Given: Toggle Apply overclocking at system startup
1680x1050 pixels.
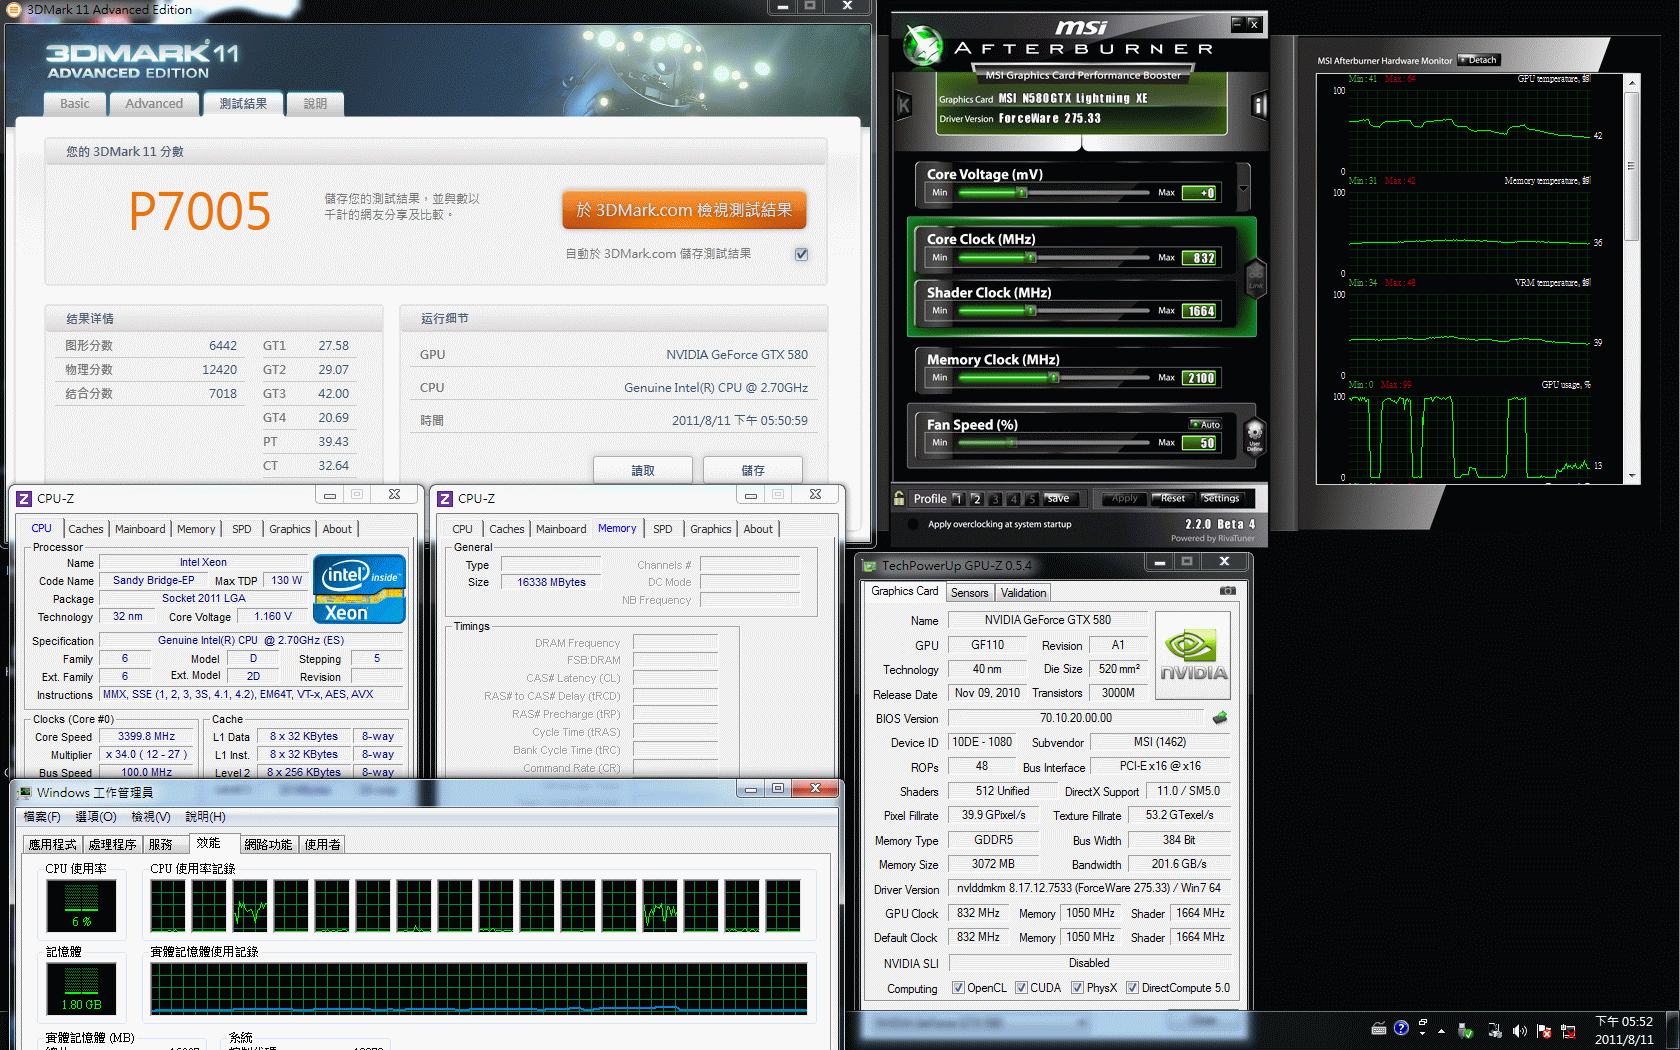Looking at the screenshot, I should (x=912, y=524).
